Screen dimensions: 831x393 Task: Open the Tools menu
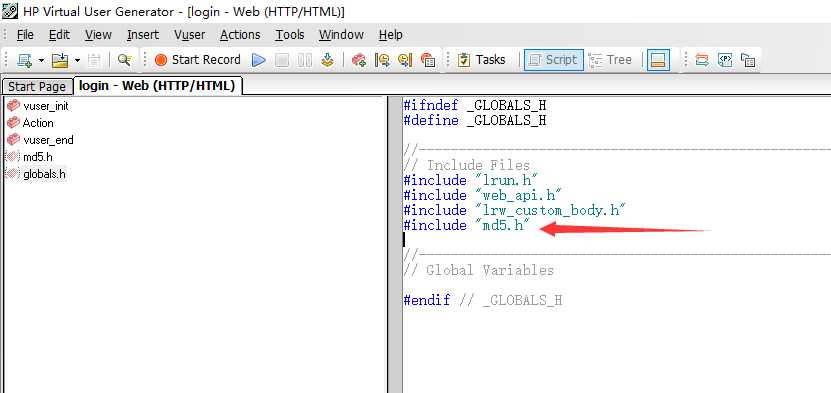pos(289,35)
